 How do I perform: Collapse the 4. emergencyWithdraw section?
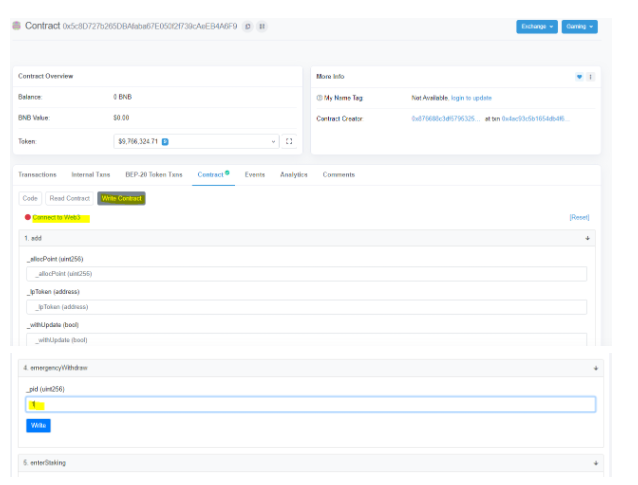click(x=596, y=368)
